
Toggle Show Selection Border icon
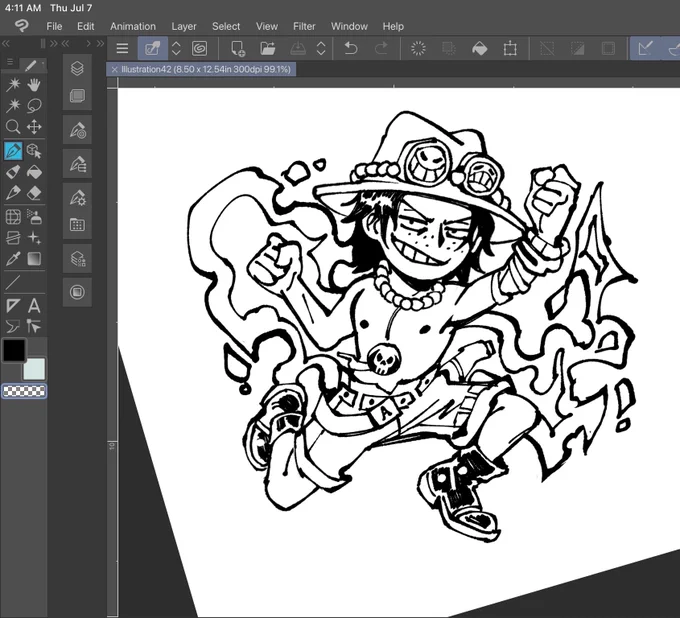pyautogui.click(x=608, y=48)
